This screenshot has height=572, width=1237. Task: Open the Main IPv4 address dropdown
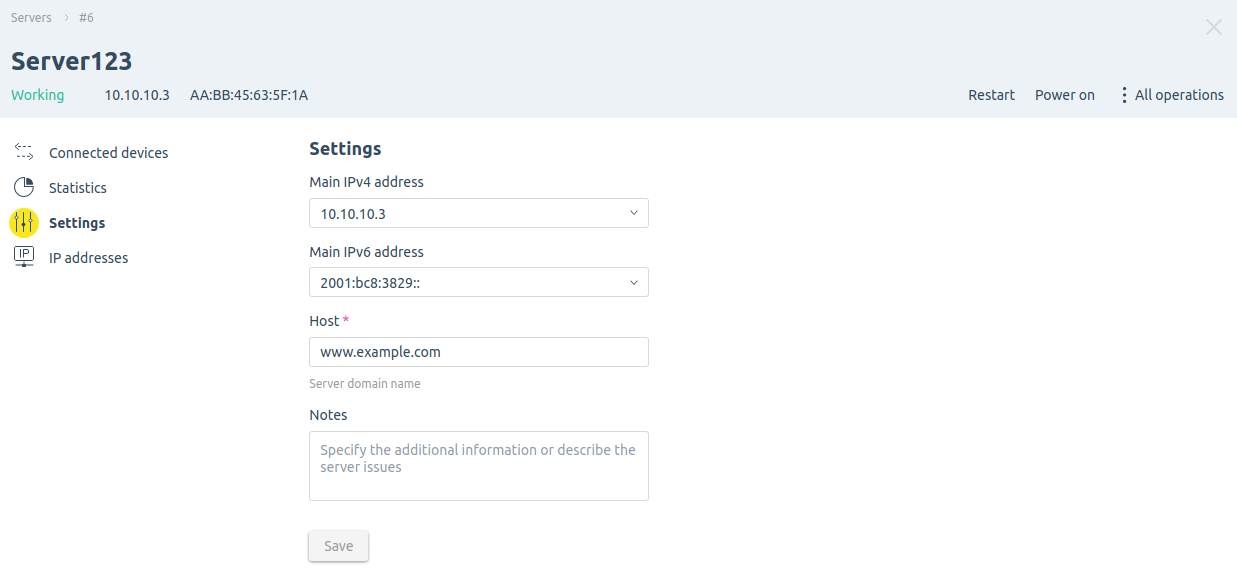[479, 213]
